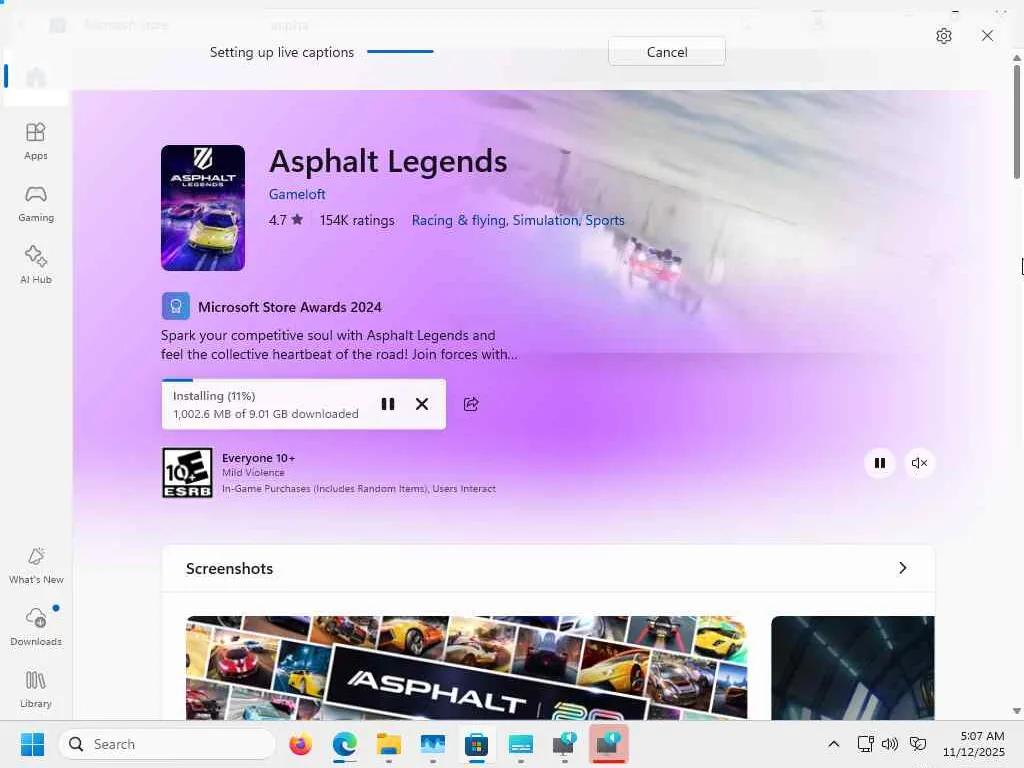1024x768 pixels.
Task: Open the Sports category link
Action: pos(605,220)
